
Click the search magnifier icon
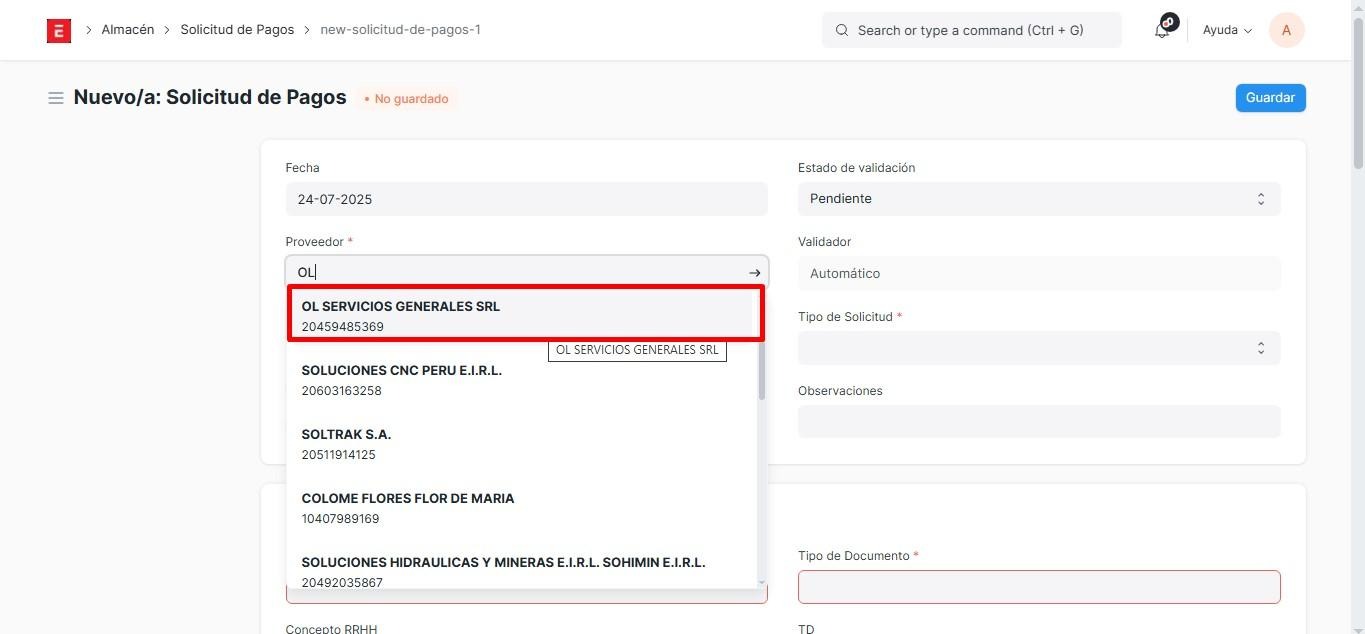click(x=842, y=30)
